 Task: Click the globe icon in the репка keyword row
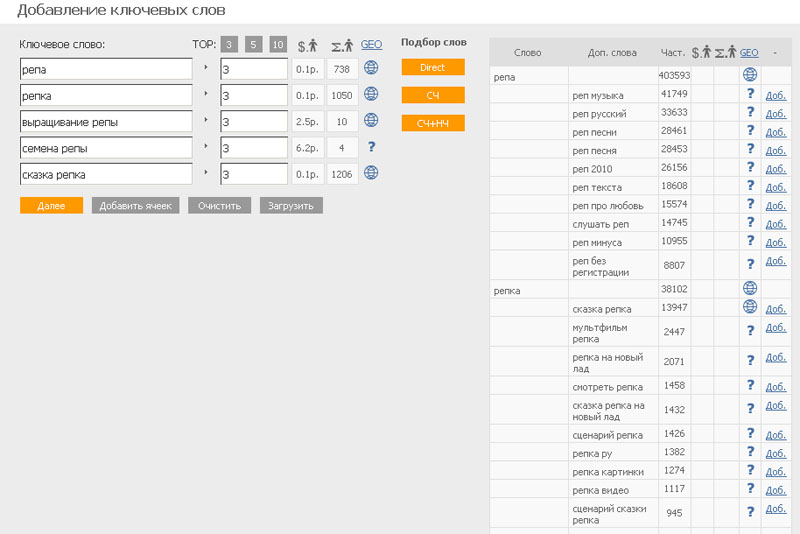371,94
